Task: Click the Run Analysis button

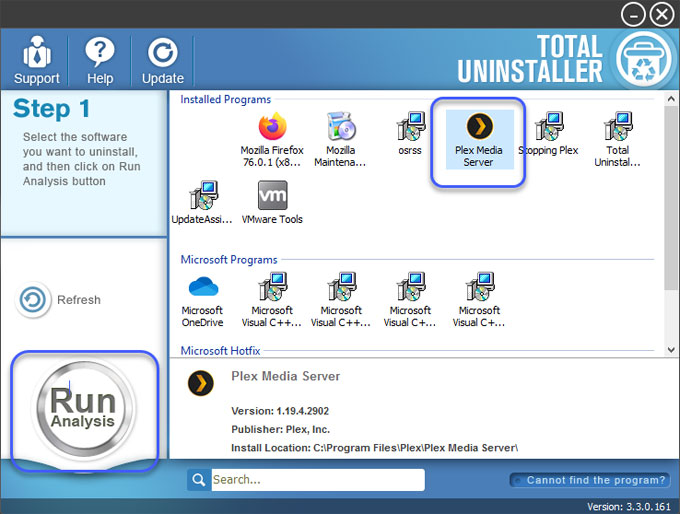Action: [83, 409]
